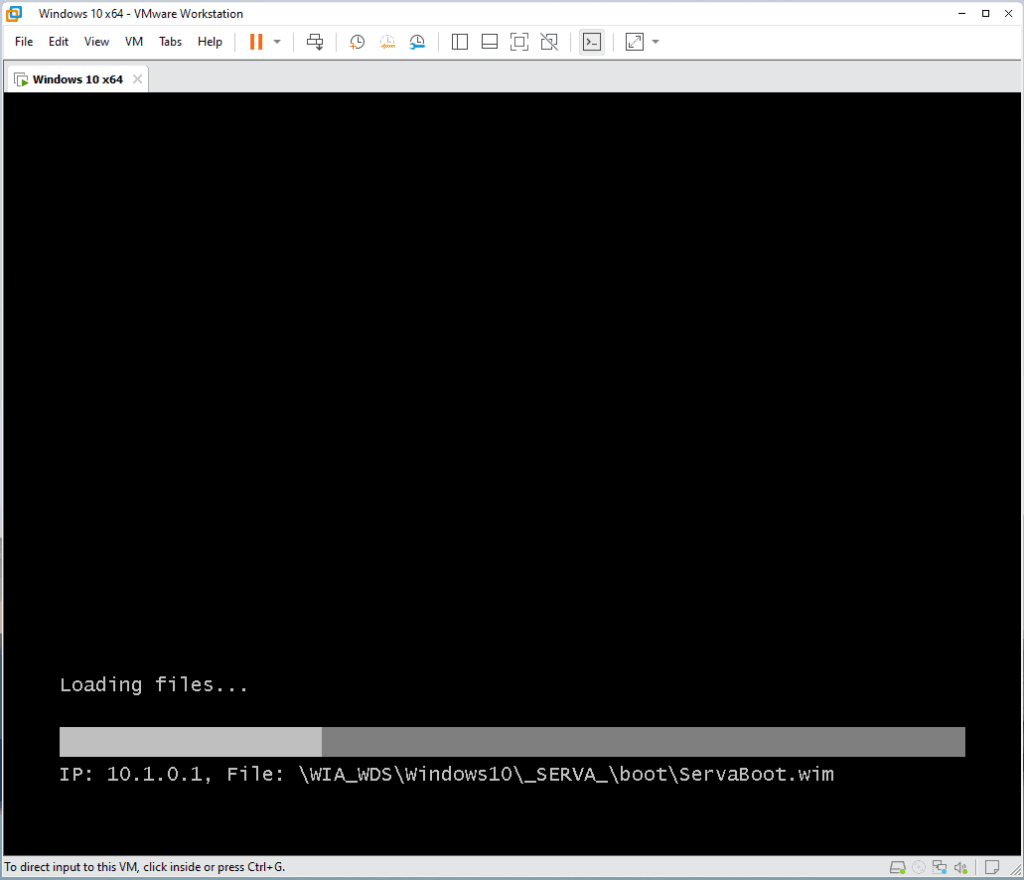Image resolution: width=1024 pixels, height=880 pixels.
Task: Toggle Unity mode in toolbar
Action: (549, 42)
